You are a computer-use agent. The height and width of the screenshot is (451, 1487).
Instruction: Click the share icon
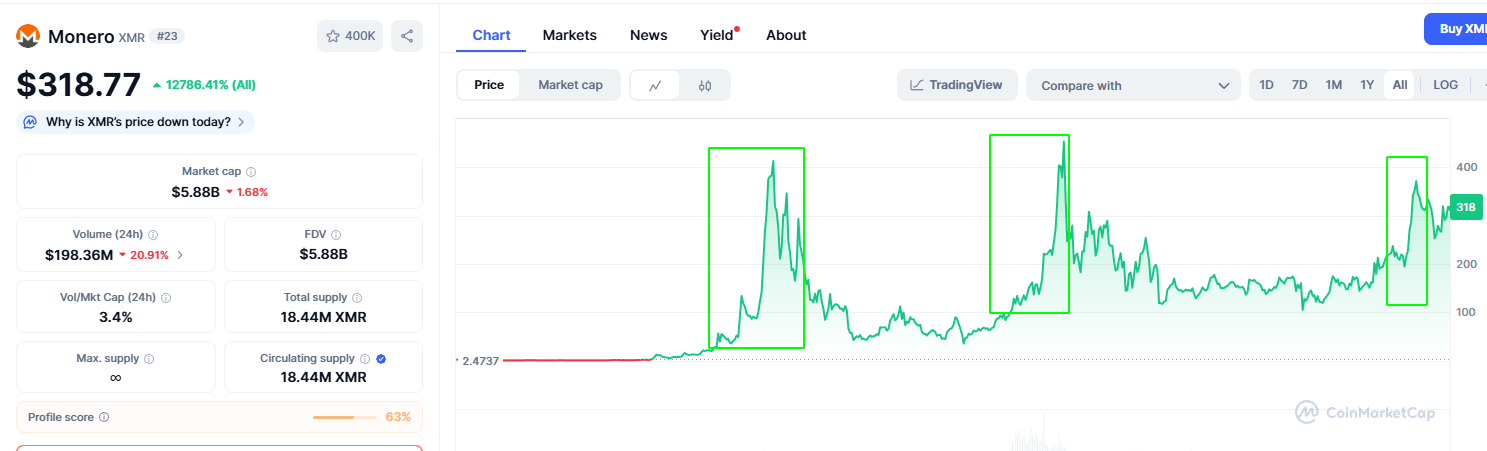(407, 36)
